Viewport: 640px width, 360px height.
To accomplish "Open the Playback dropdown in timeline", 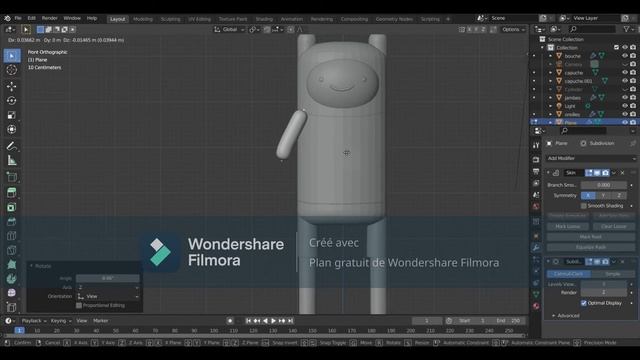I will (34, 321).
